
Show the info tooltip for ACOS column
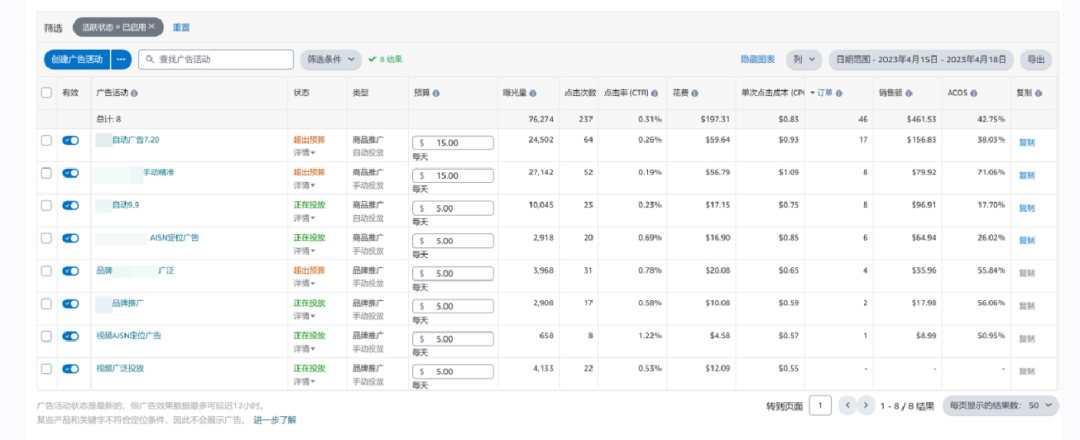975,93
